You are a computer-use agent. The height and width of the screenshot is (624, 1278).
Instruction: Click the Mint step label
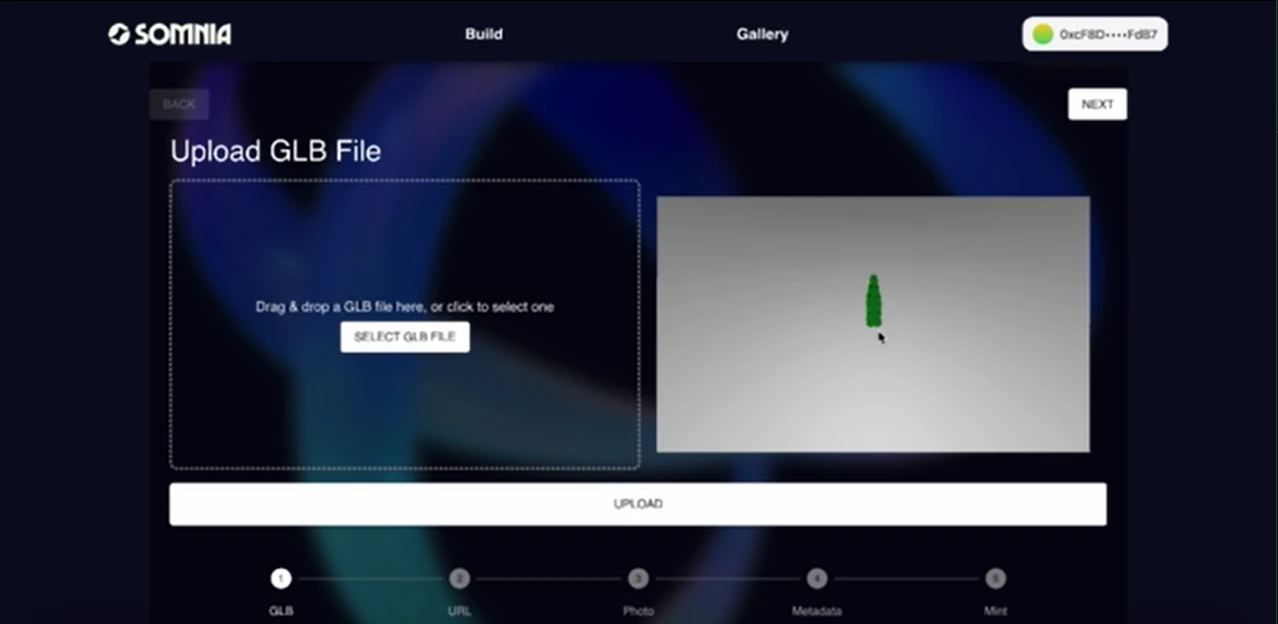[x=995, y=611]
